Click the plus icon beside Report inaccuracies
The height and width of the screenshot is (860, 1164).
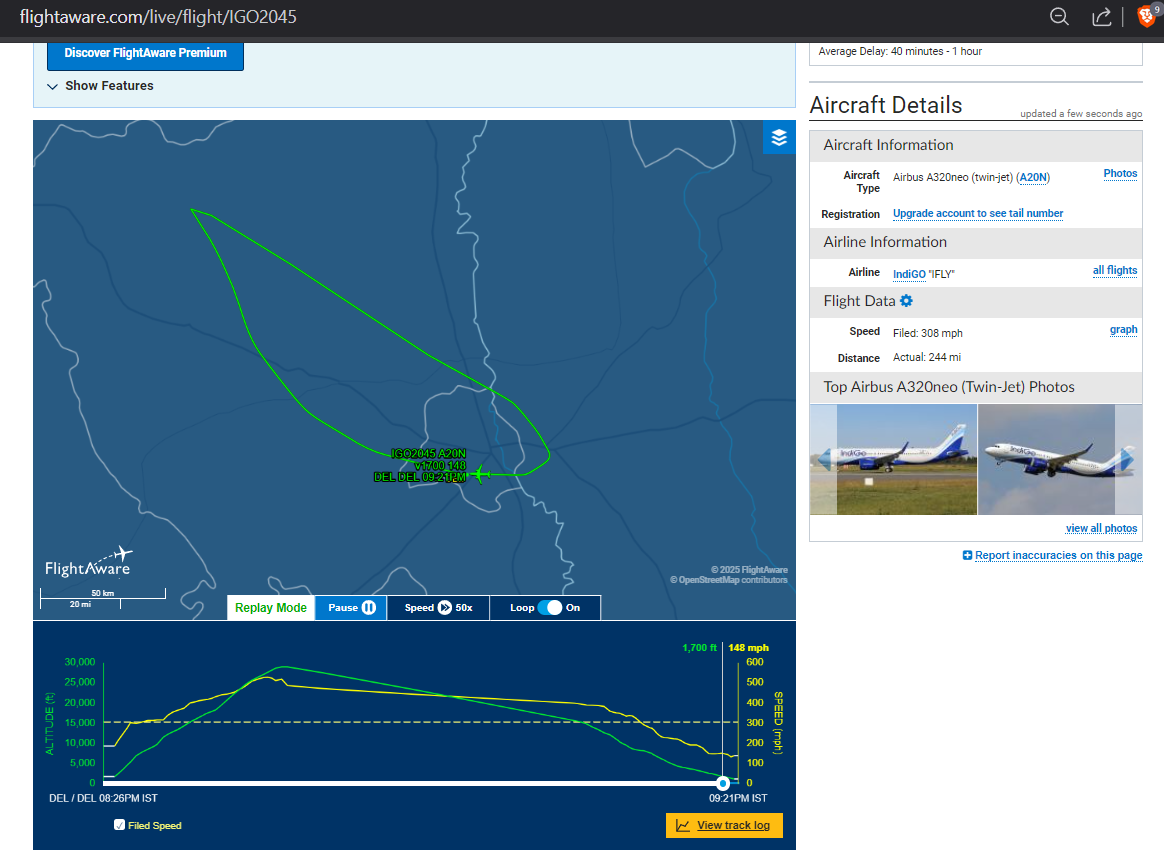(967, 556)
